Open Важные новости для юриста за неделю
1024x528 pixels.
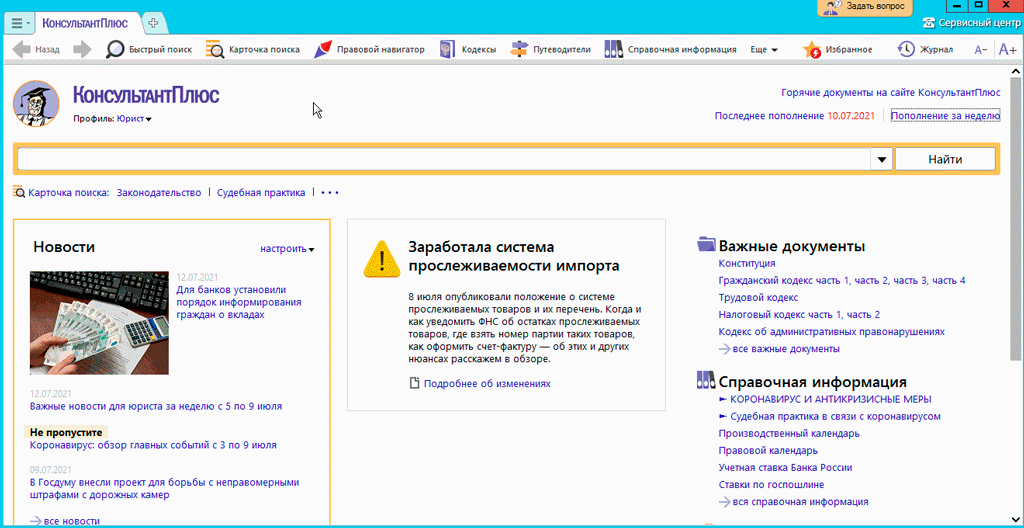click(156, 406)
